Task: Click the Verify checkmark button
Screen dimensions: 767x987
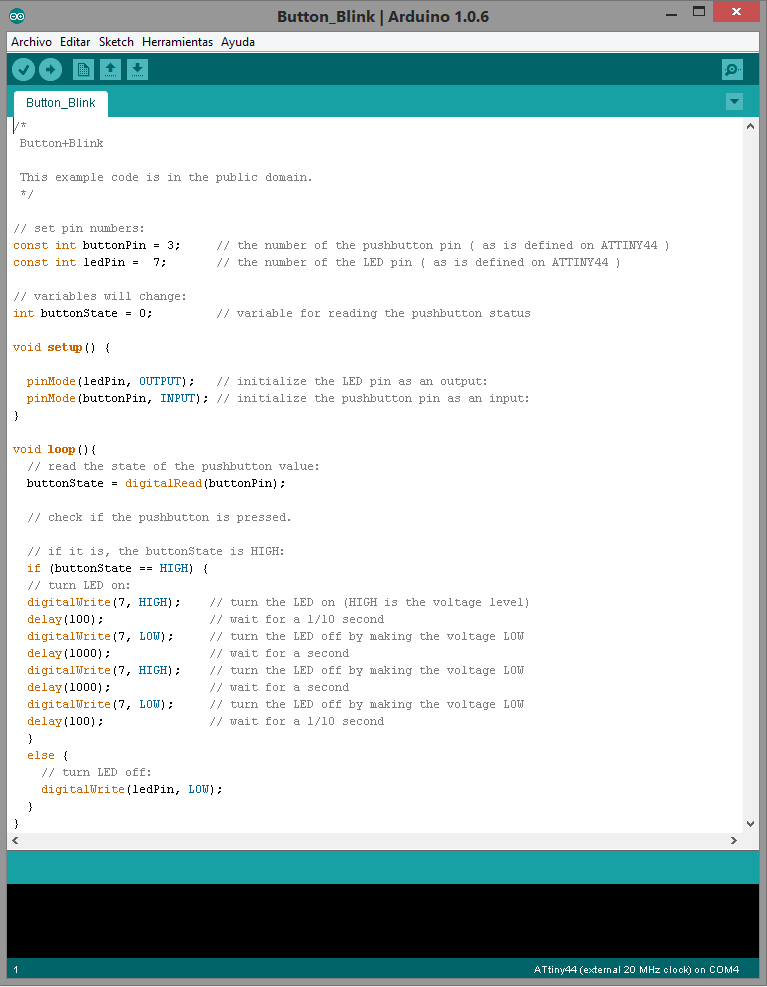Action: pyautogui.click(x=23, y=69)
